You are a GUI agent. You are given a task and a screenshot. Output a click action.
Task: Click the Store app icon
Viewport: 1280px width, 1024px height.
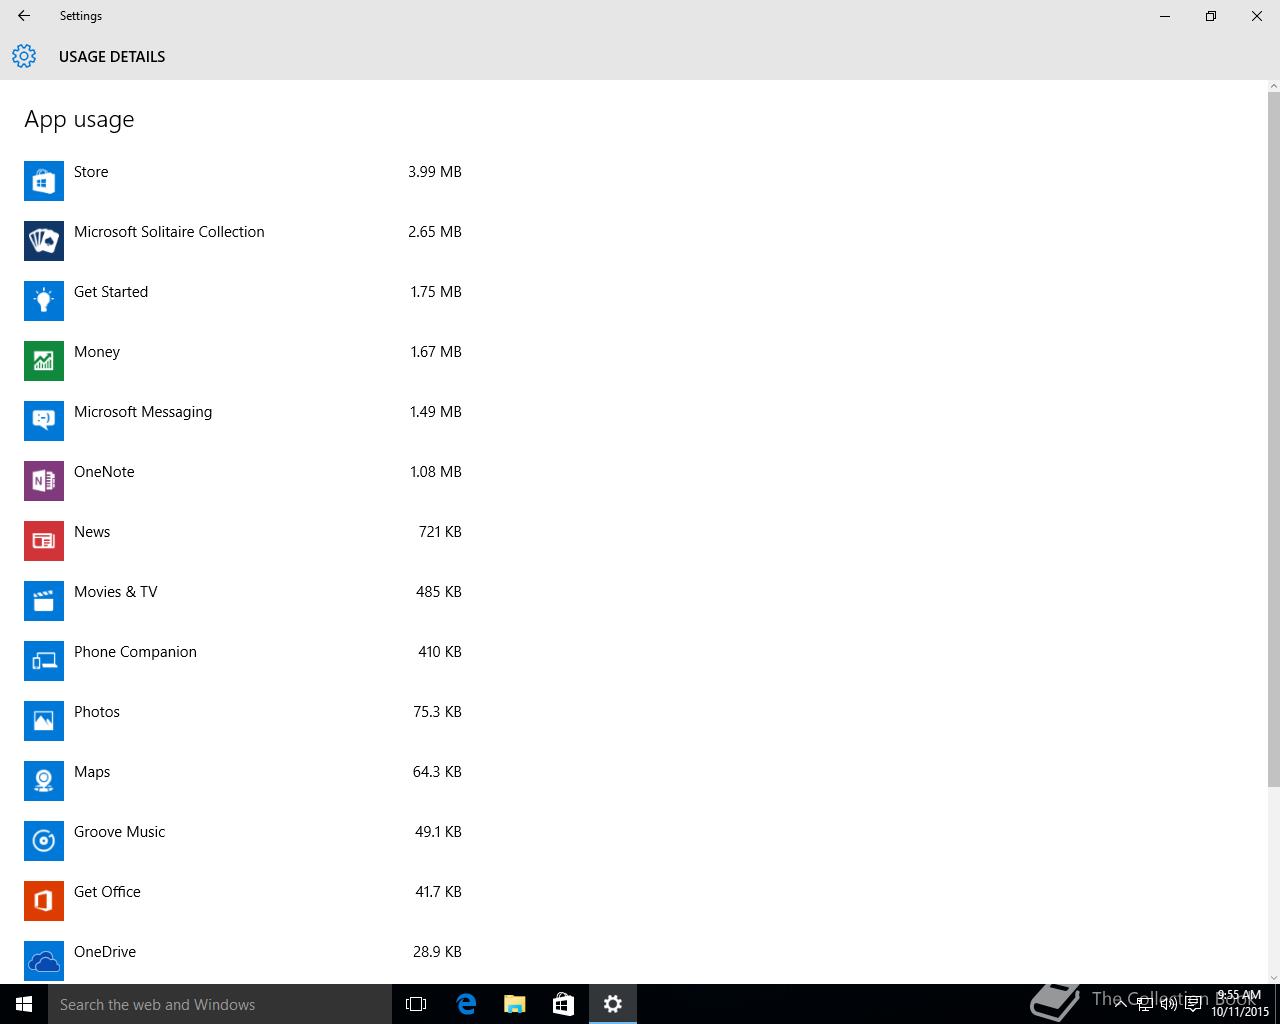coord(44,181)
